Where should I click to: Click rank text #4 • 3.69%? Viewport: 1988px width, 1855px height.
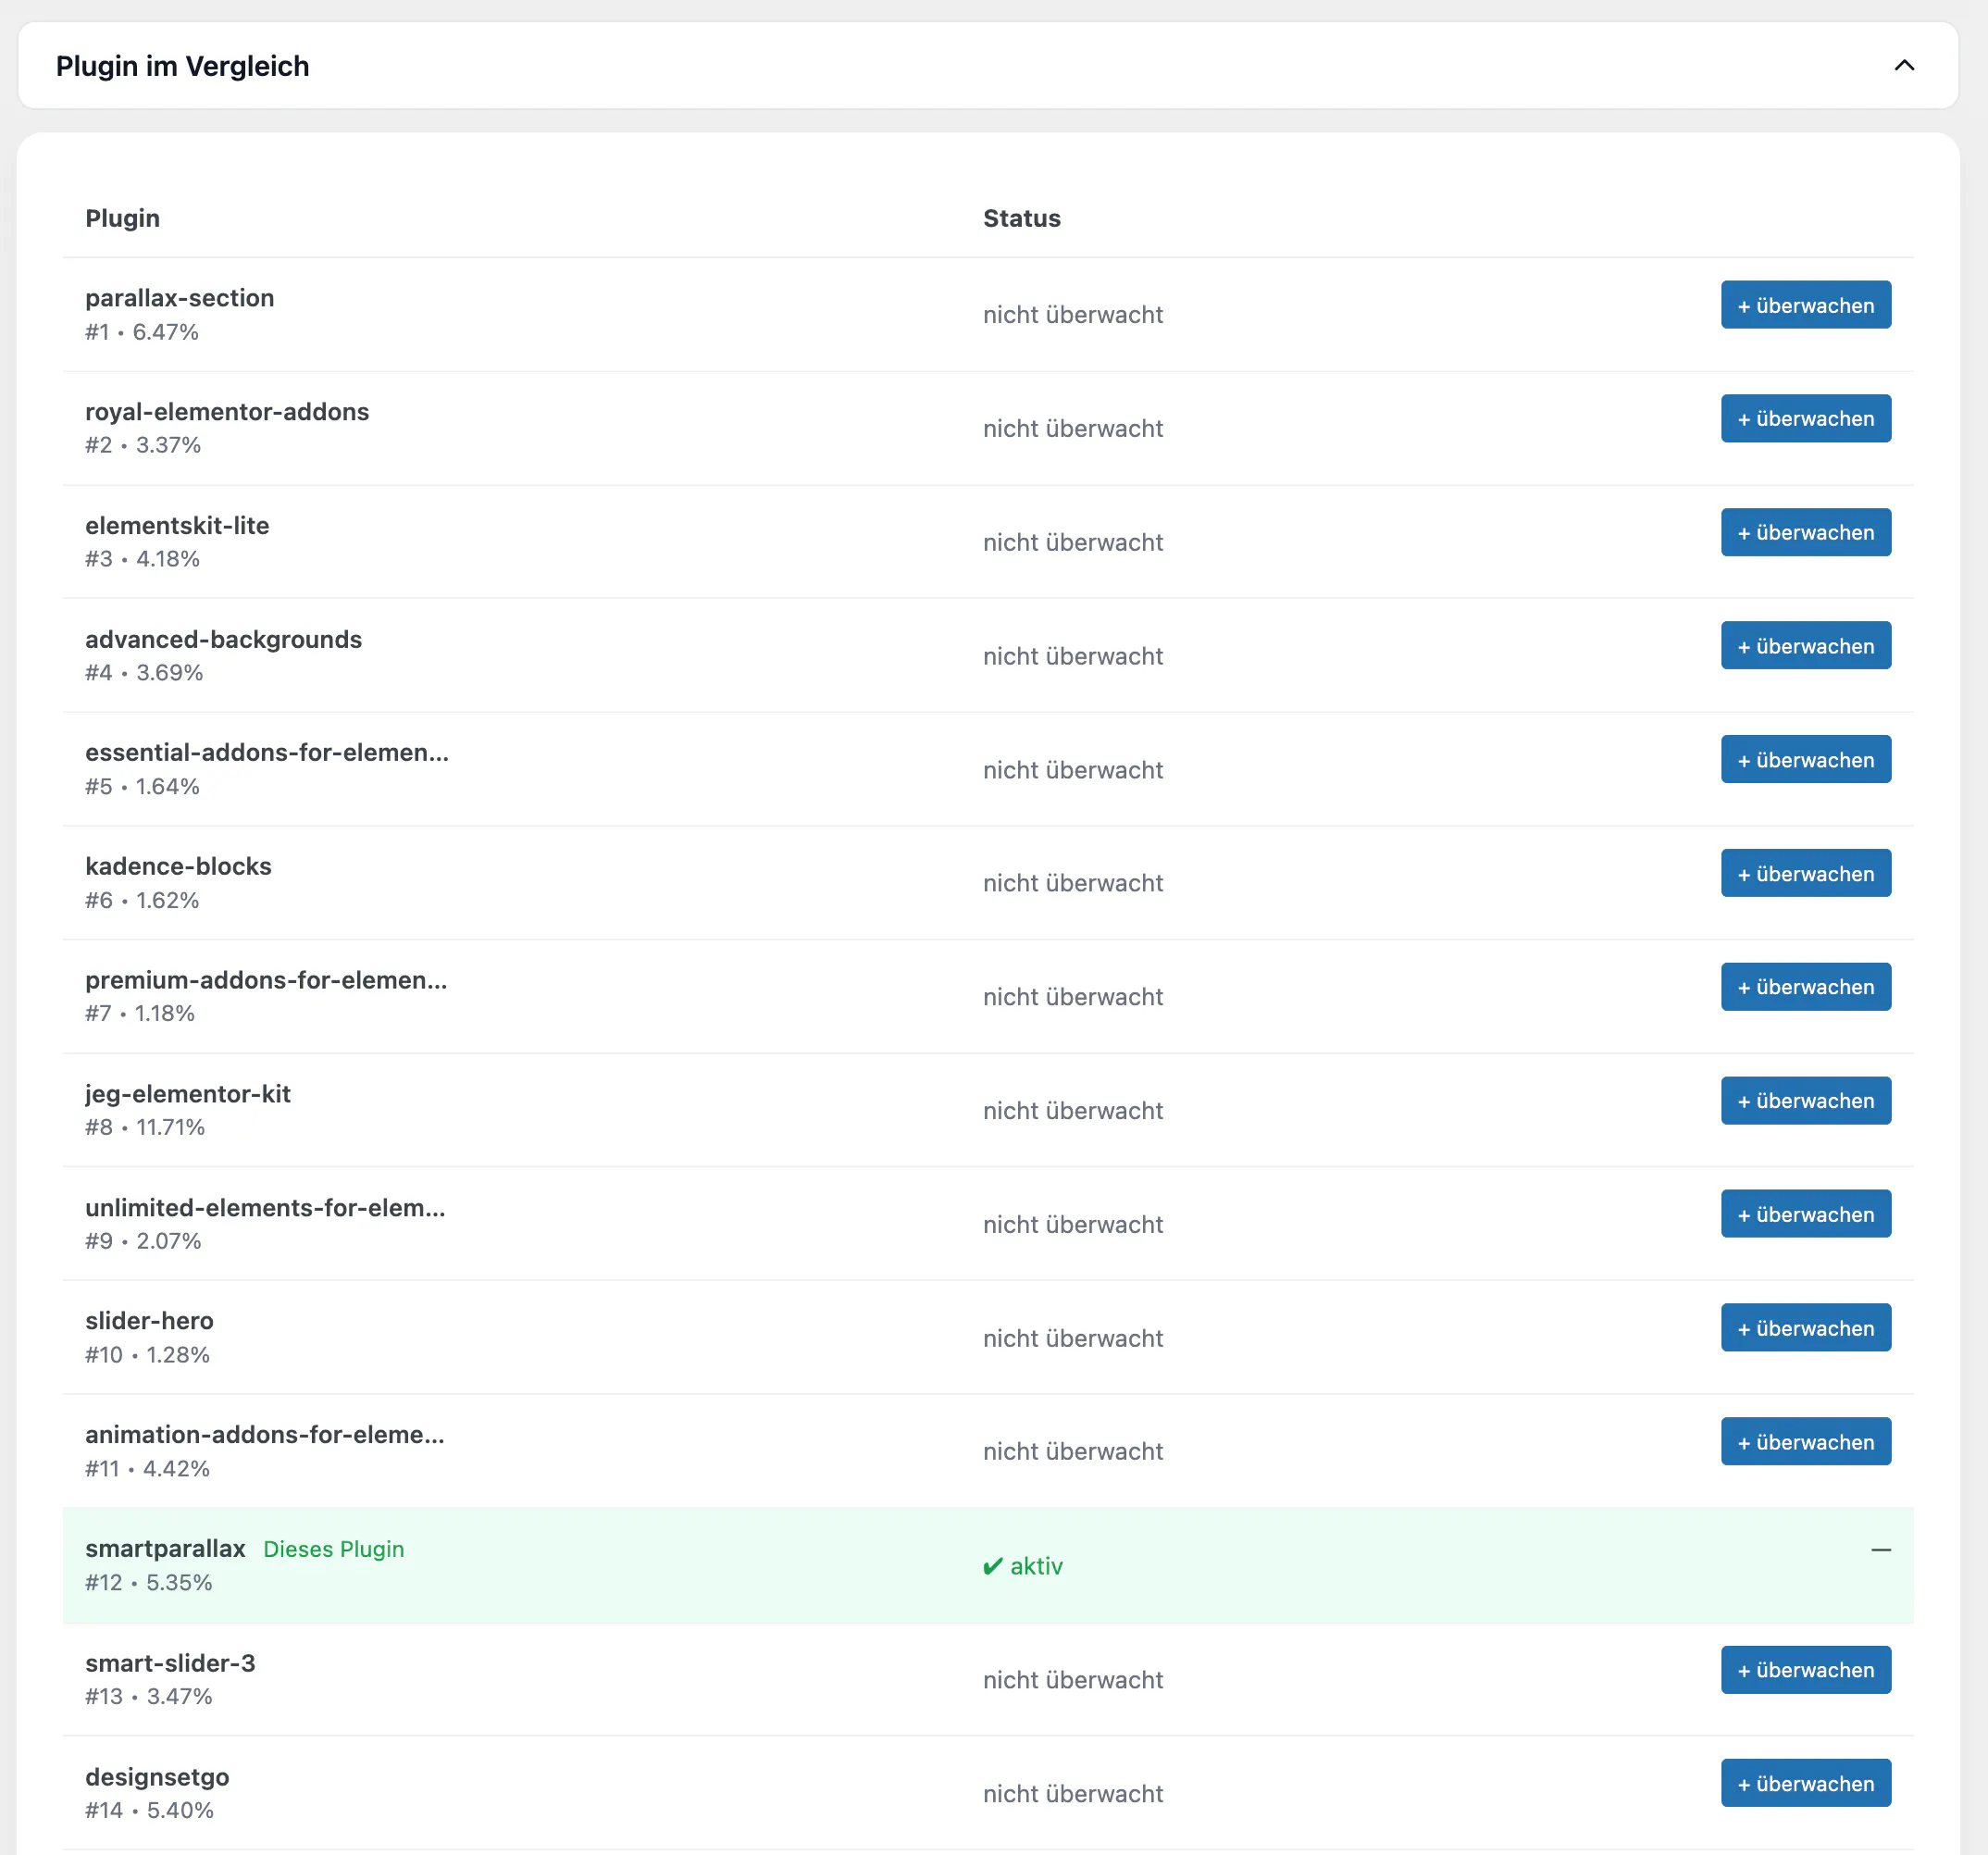(144, 673)
